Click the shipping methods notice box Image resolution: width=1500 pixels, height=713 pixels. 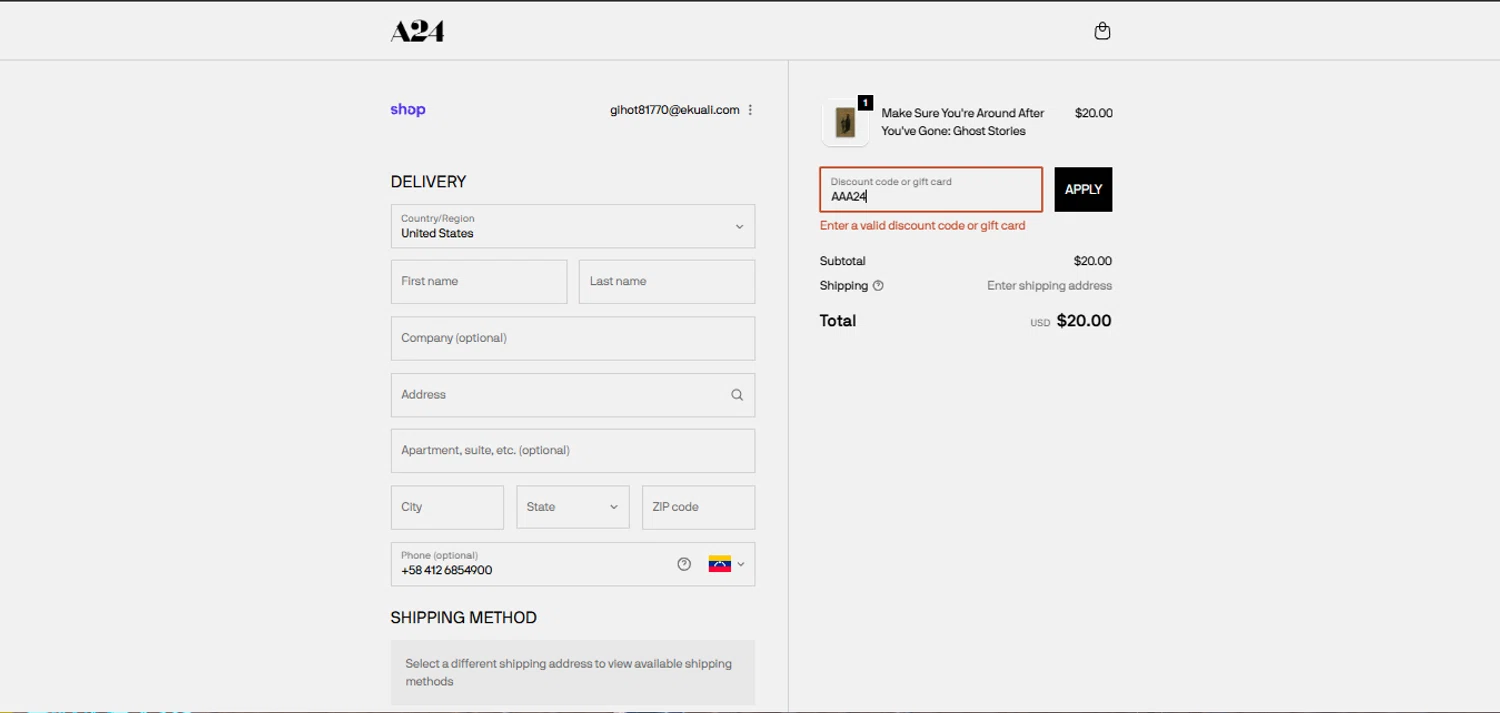click(573, 673)
